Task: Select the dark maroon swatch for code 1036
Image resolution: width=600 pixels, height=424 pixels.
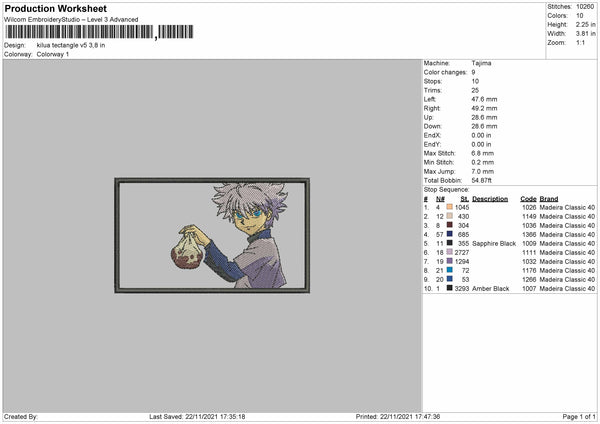Action: click(x=450, y=225)
